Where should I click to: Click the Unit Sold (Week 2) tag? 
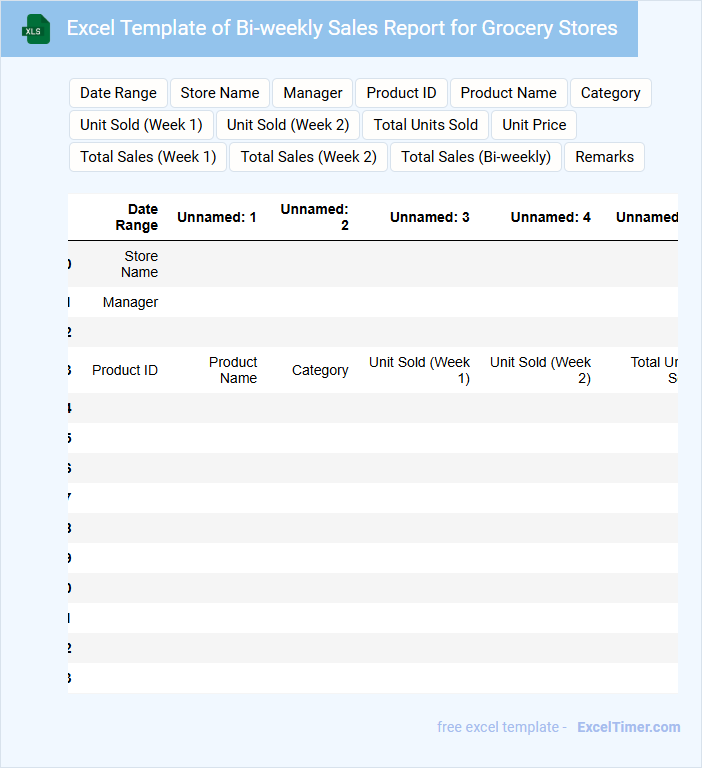click(x=288, y=125)
